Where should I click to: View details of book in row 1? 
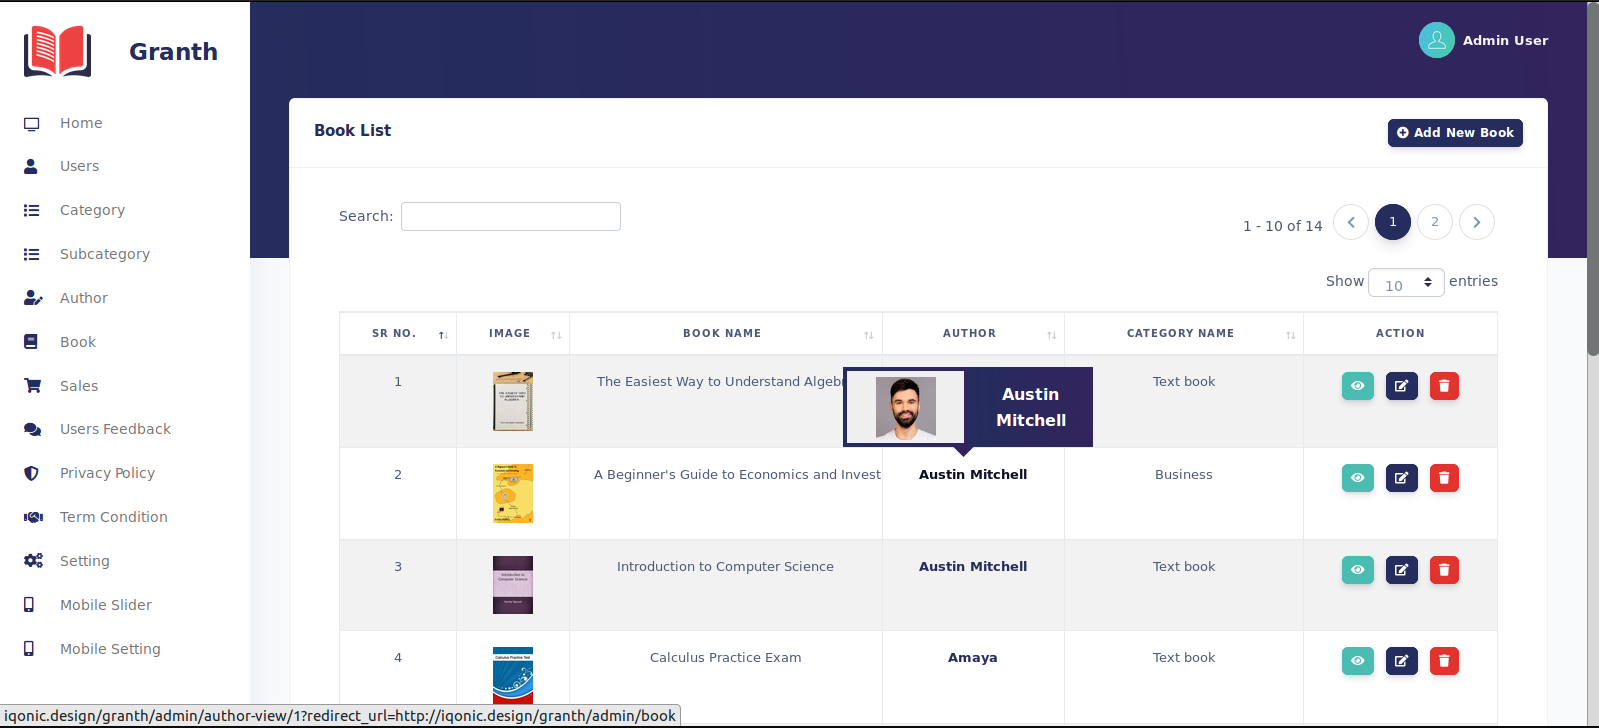(x=1357, y=386)
